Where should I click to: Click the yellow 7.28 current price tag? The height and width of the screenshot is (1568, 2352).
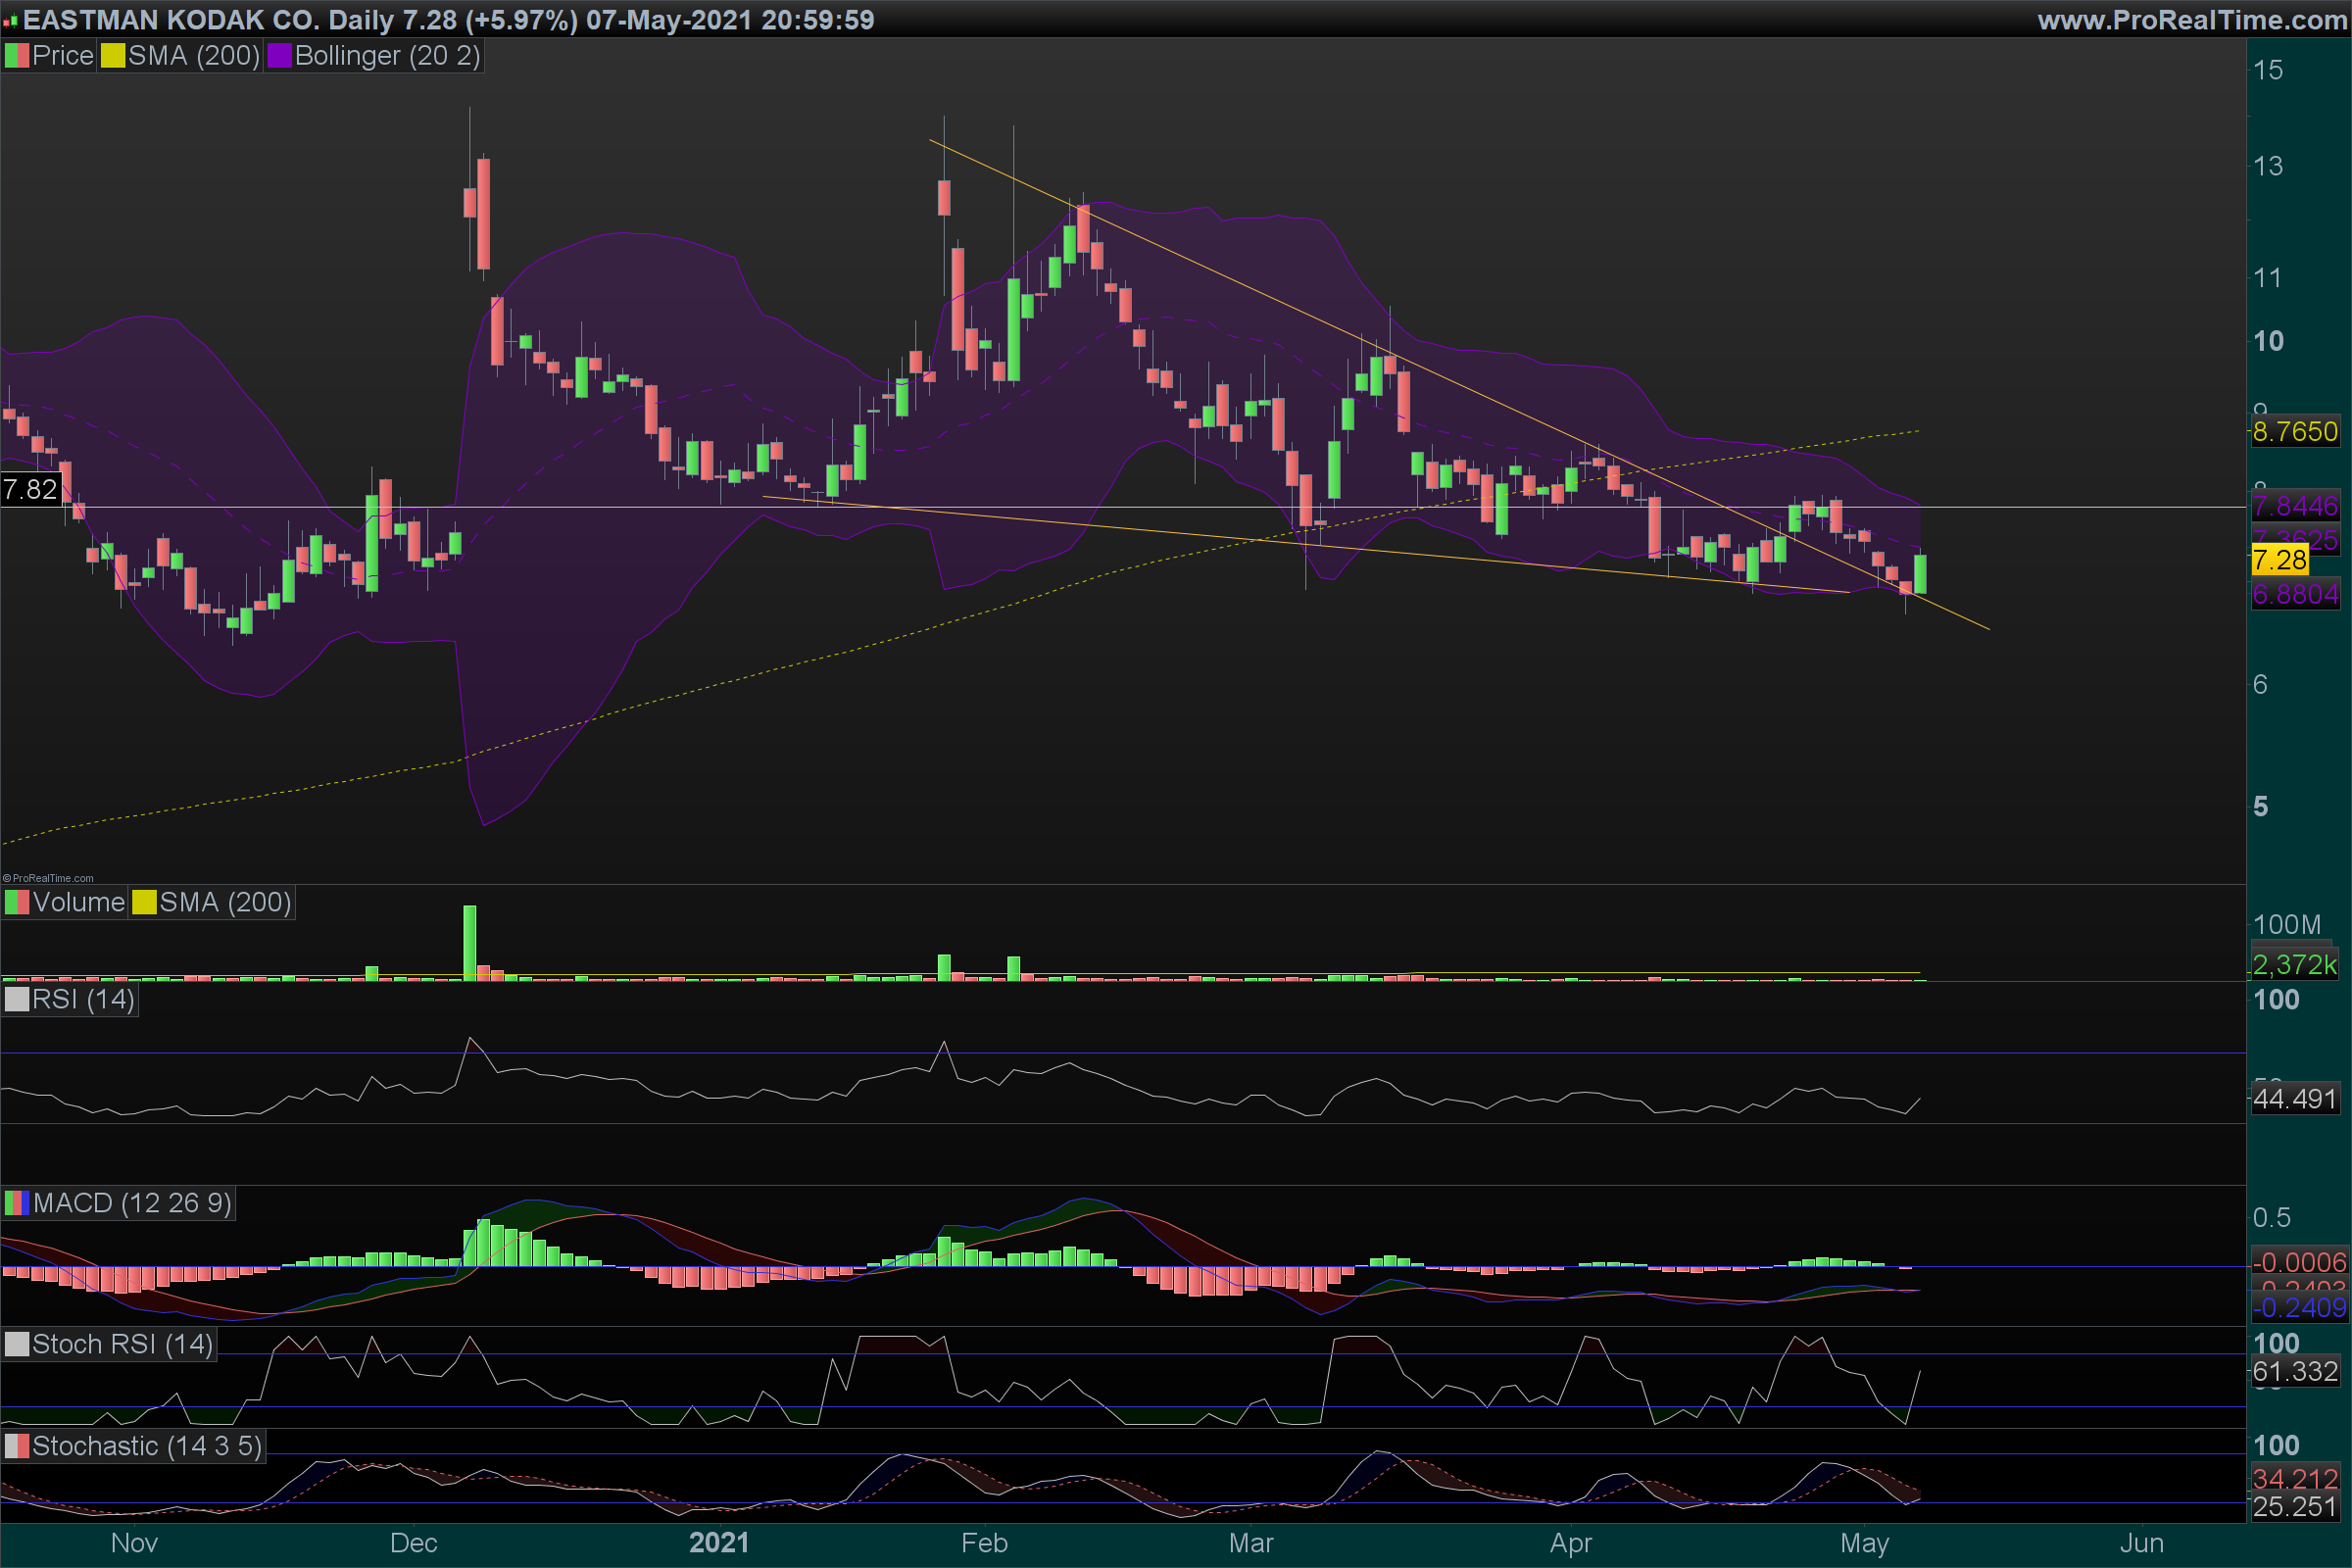point(2279,560)
